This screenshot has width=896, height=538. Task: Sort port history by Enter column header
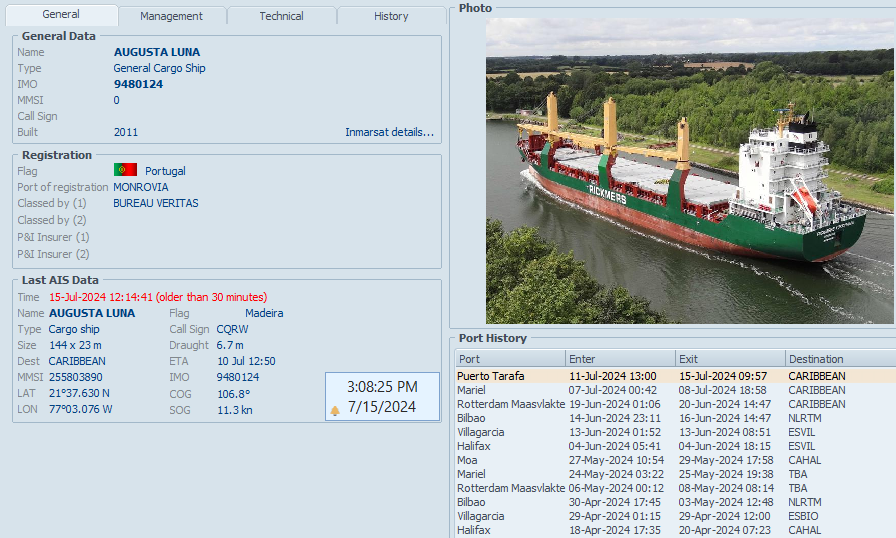coord(621,359)
